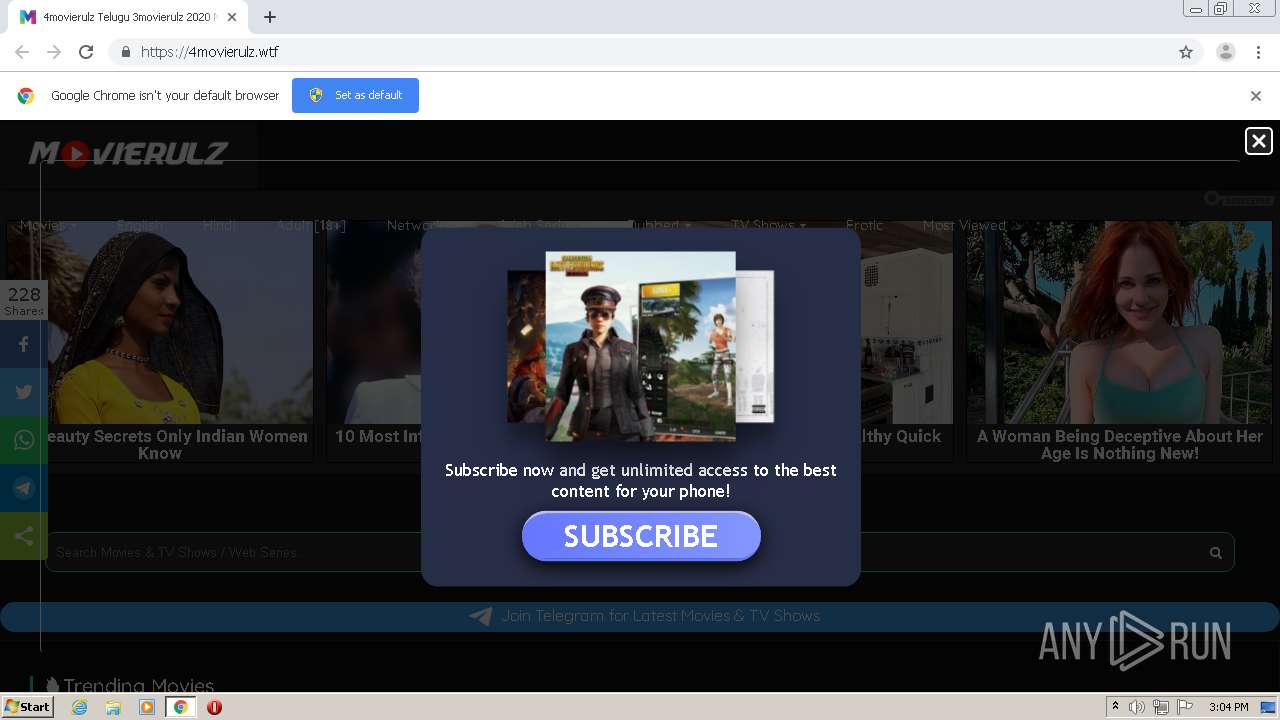The image size is (1280, 720).
Task: Open File Explorer from taskbar
Action: [113, 707]
